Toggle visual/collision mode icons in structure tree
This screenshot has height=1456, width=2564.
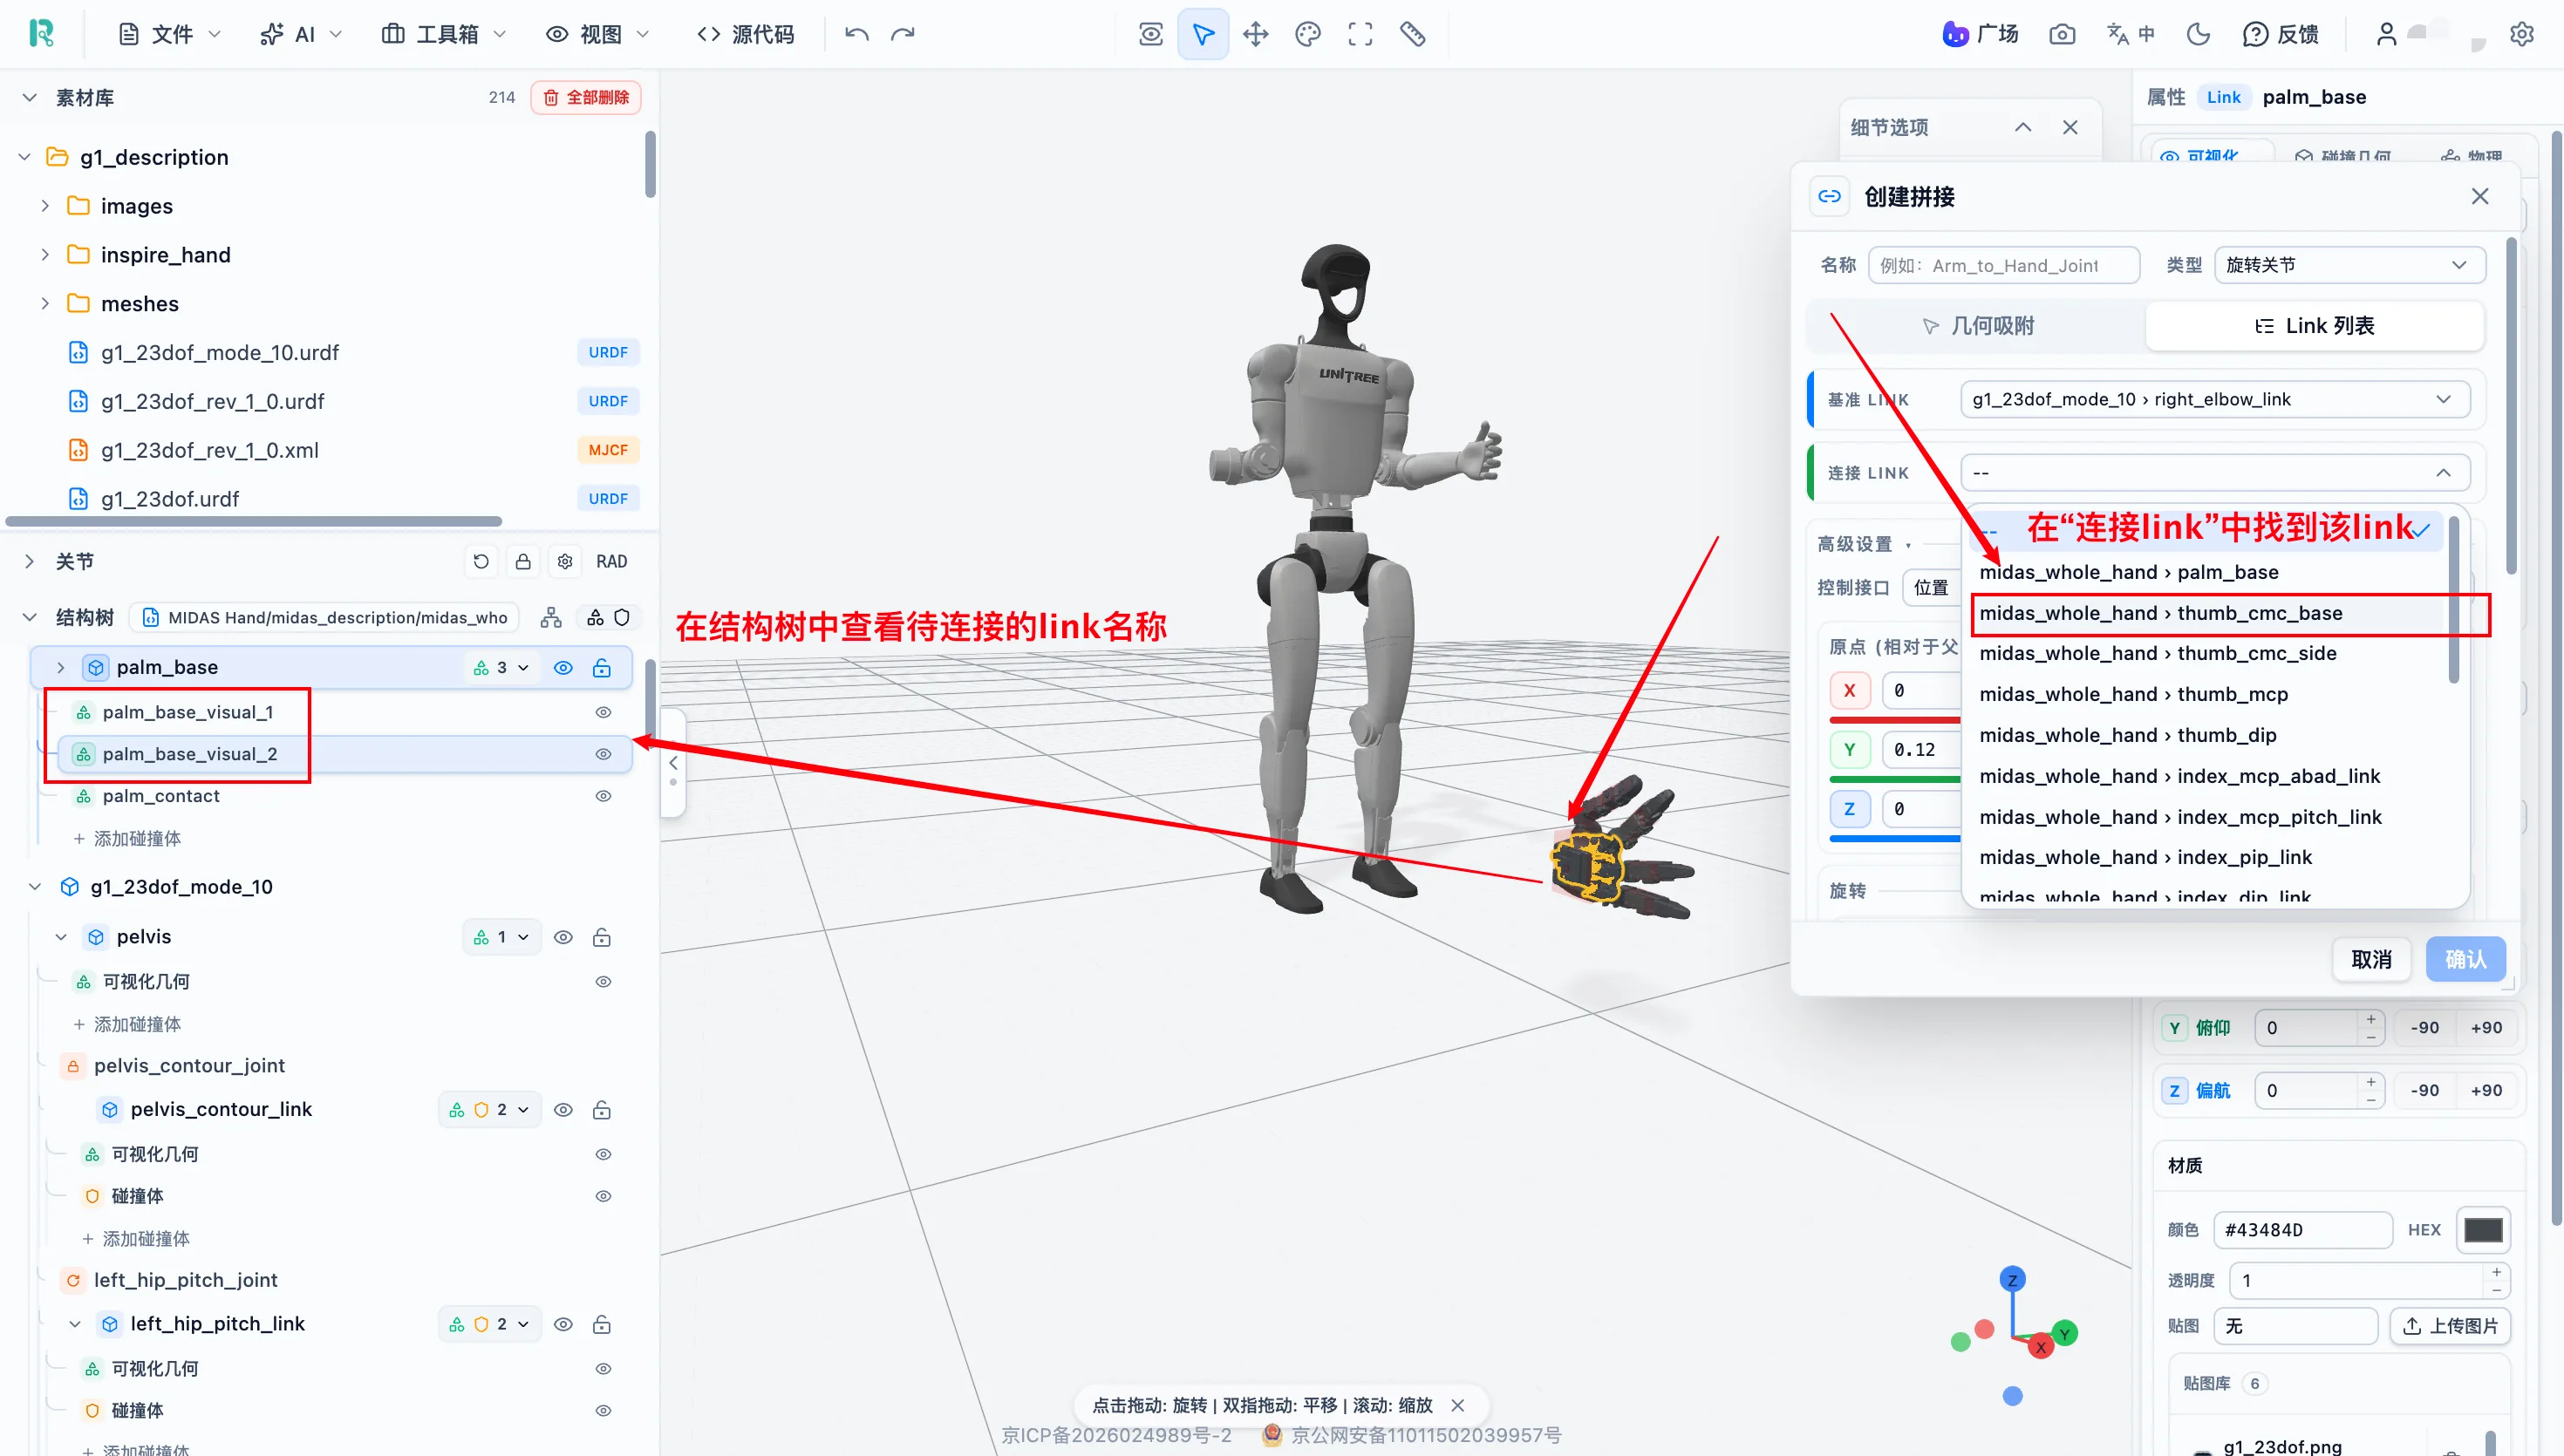608,617
